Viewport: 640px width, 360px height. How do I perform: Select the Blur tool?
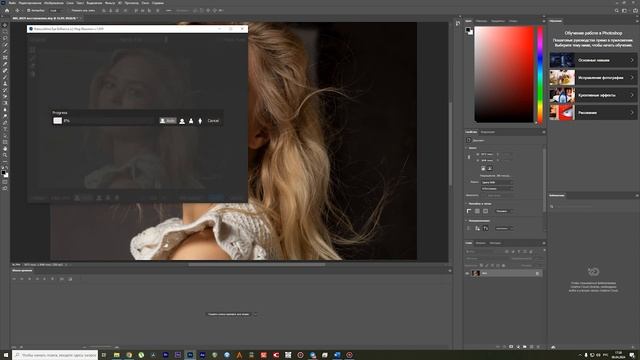tap(5, 109)
